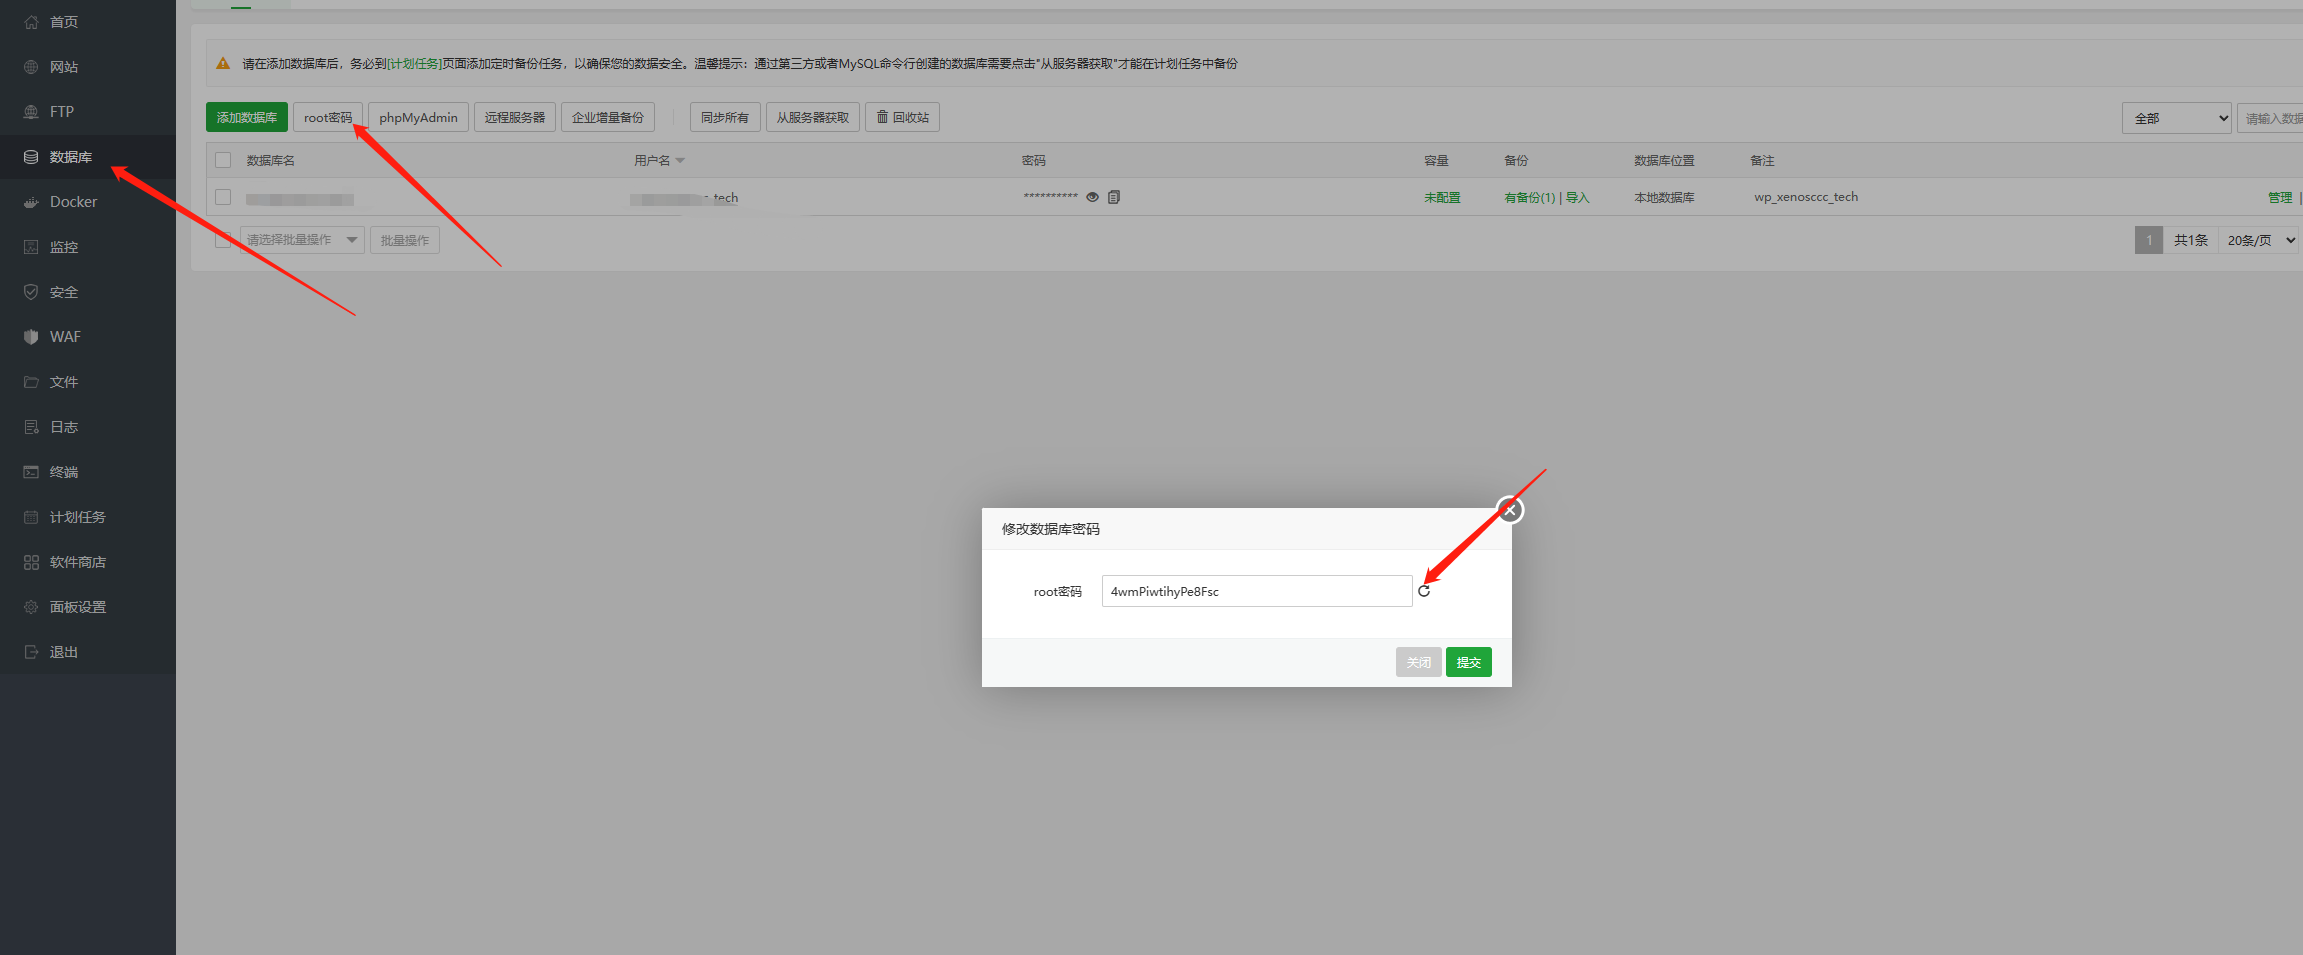Viewport: 2303px width, 955px height.
Task: Click the 文件 folder icon
Action: pyautogui.click(x=31, y=382)
